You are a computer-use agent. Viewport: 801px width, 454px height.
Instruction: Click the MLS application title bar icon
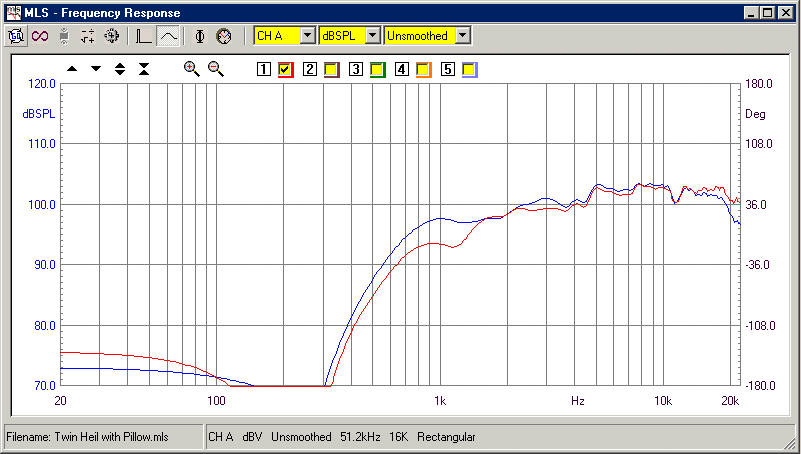tap(14, 12)
